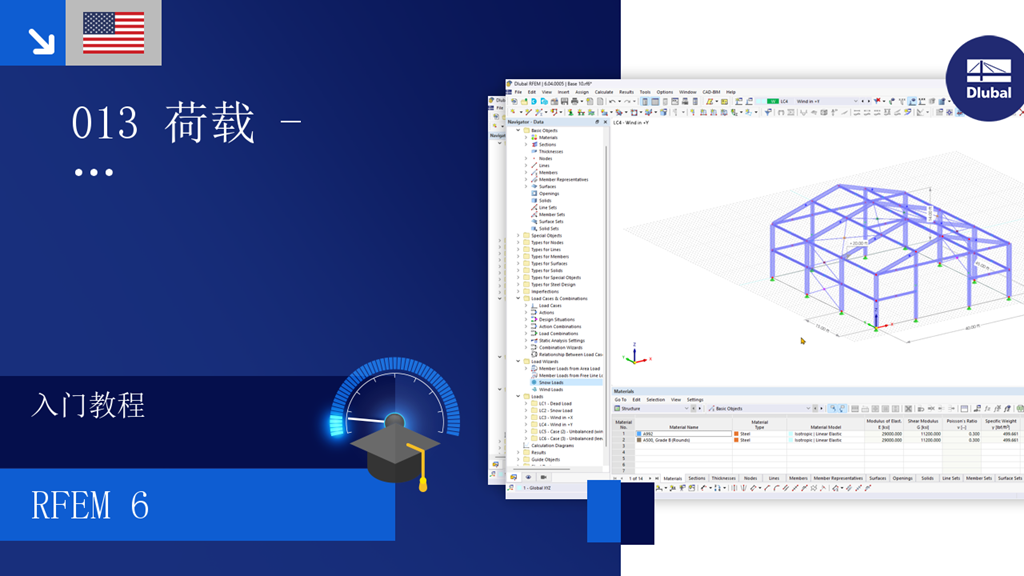This screenshot has width=1024, height=576.
Task: Toggle second highlighted selection-sync icon in Materials toolbar
Action: pyautogui.click(x=842, y=409)
